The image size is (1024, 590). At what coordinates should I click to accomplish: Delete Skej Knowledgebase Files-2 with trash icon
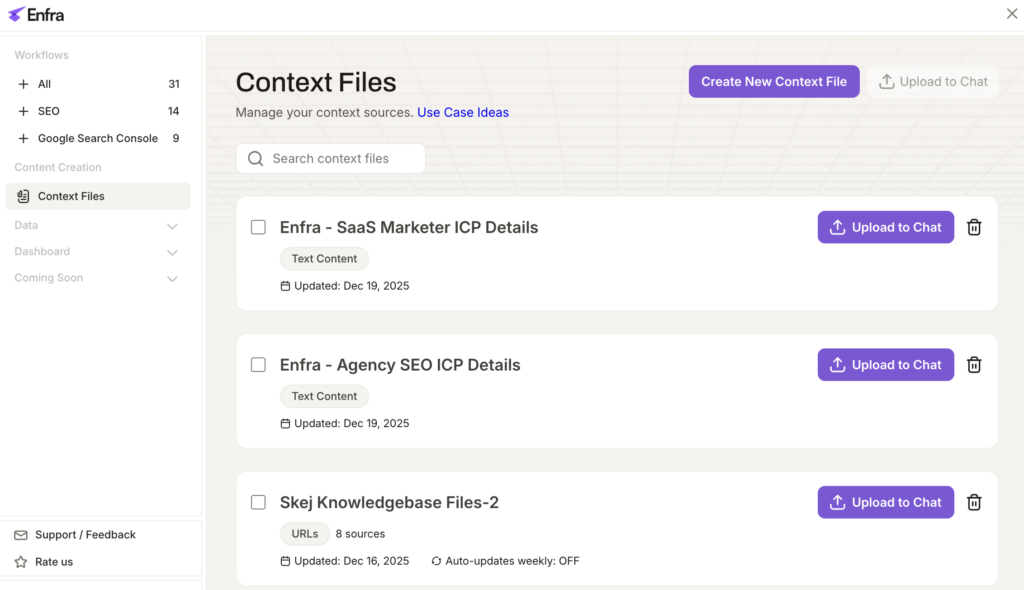(974, 503)
